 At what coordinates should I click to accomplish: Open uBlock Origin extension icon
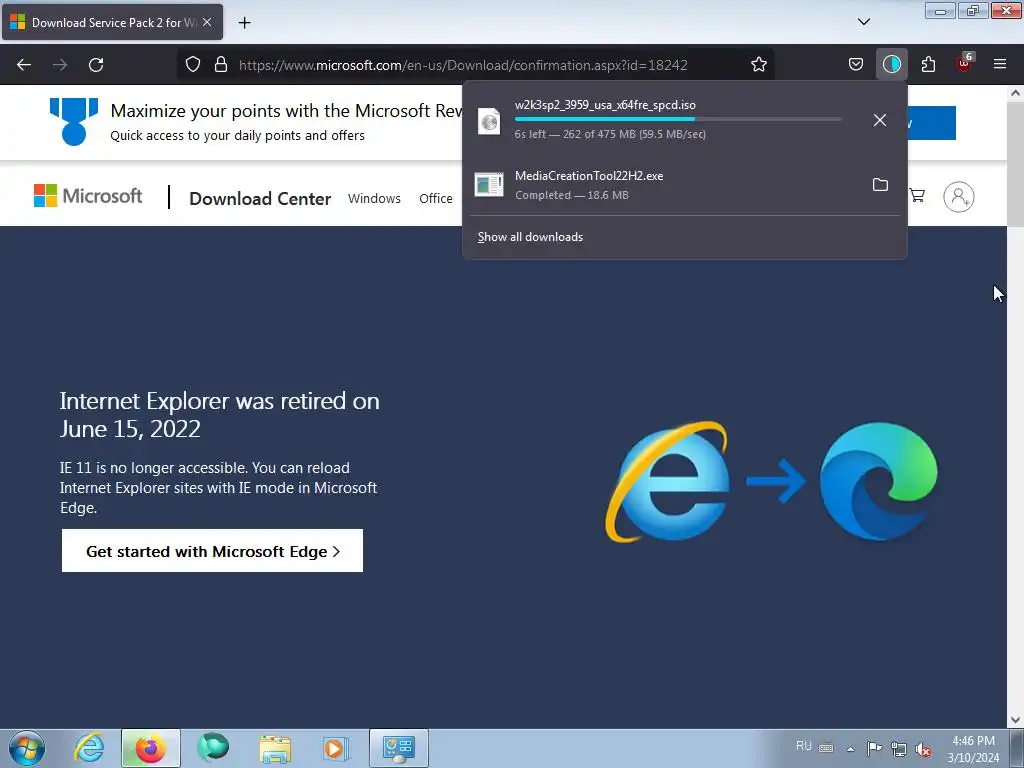tap(964, 64)
